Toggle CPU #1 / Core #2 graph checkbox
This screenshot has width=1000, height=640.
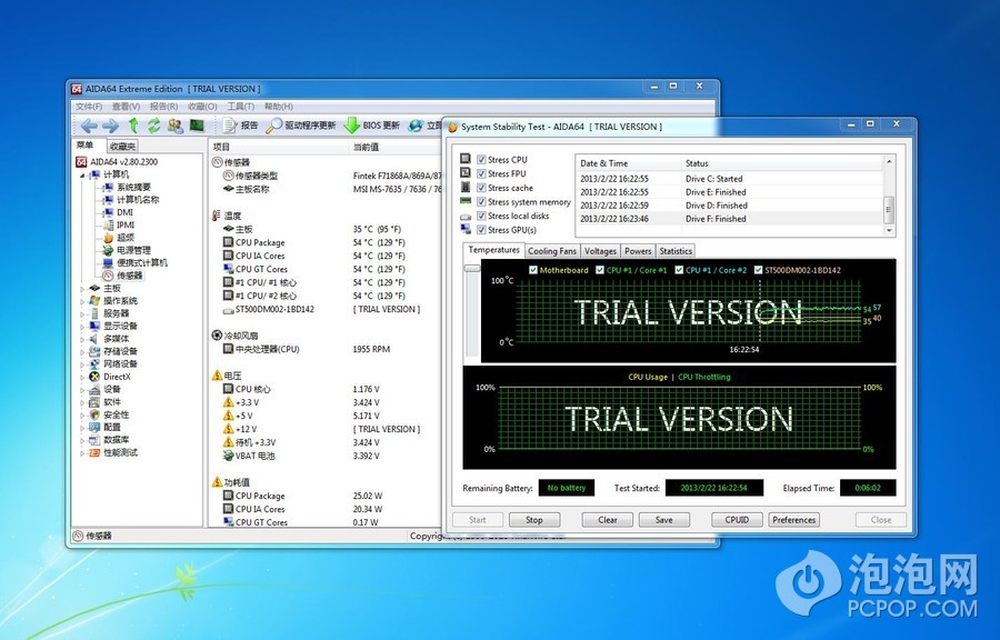coord(679,270)
